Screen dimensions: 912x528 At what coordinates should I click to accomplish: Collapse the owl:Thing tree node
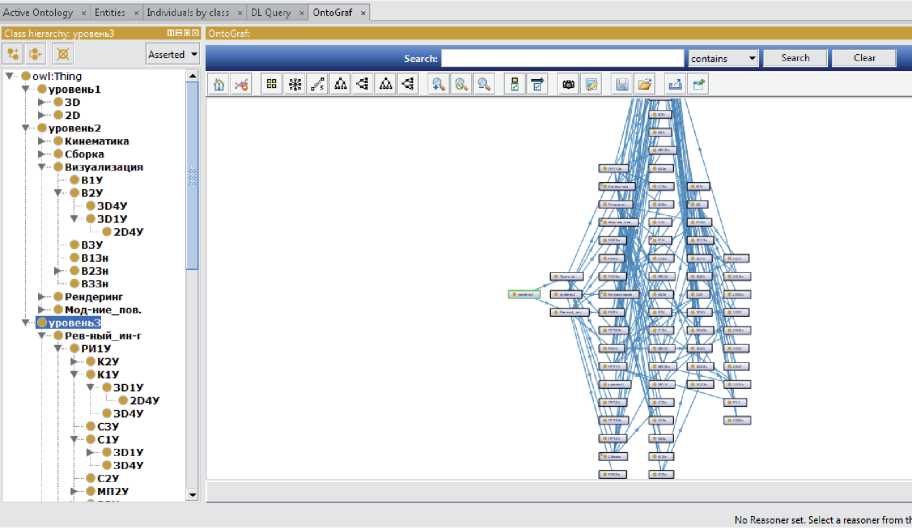(x=9, y=76)
